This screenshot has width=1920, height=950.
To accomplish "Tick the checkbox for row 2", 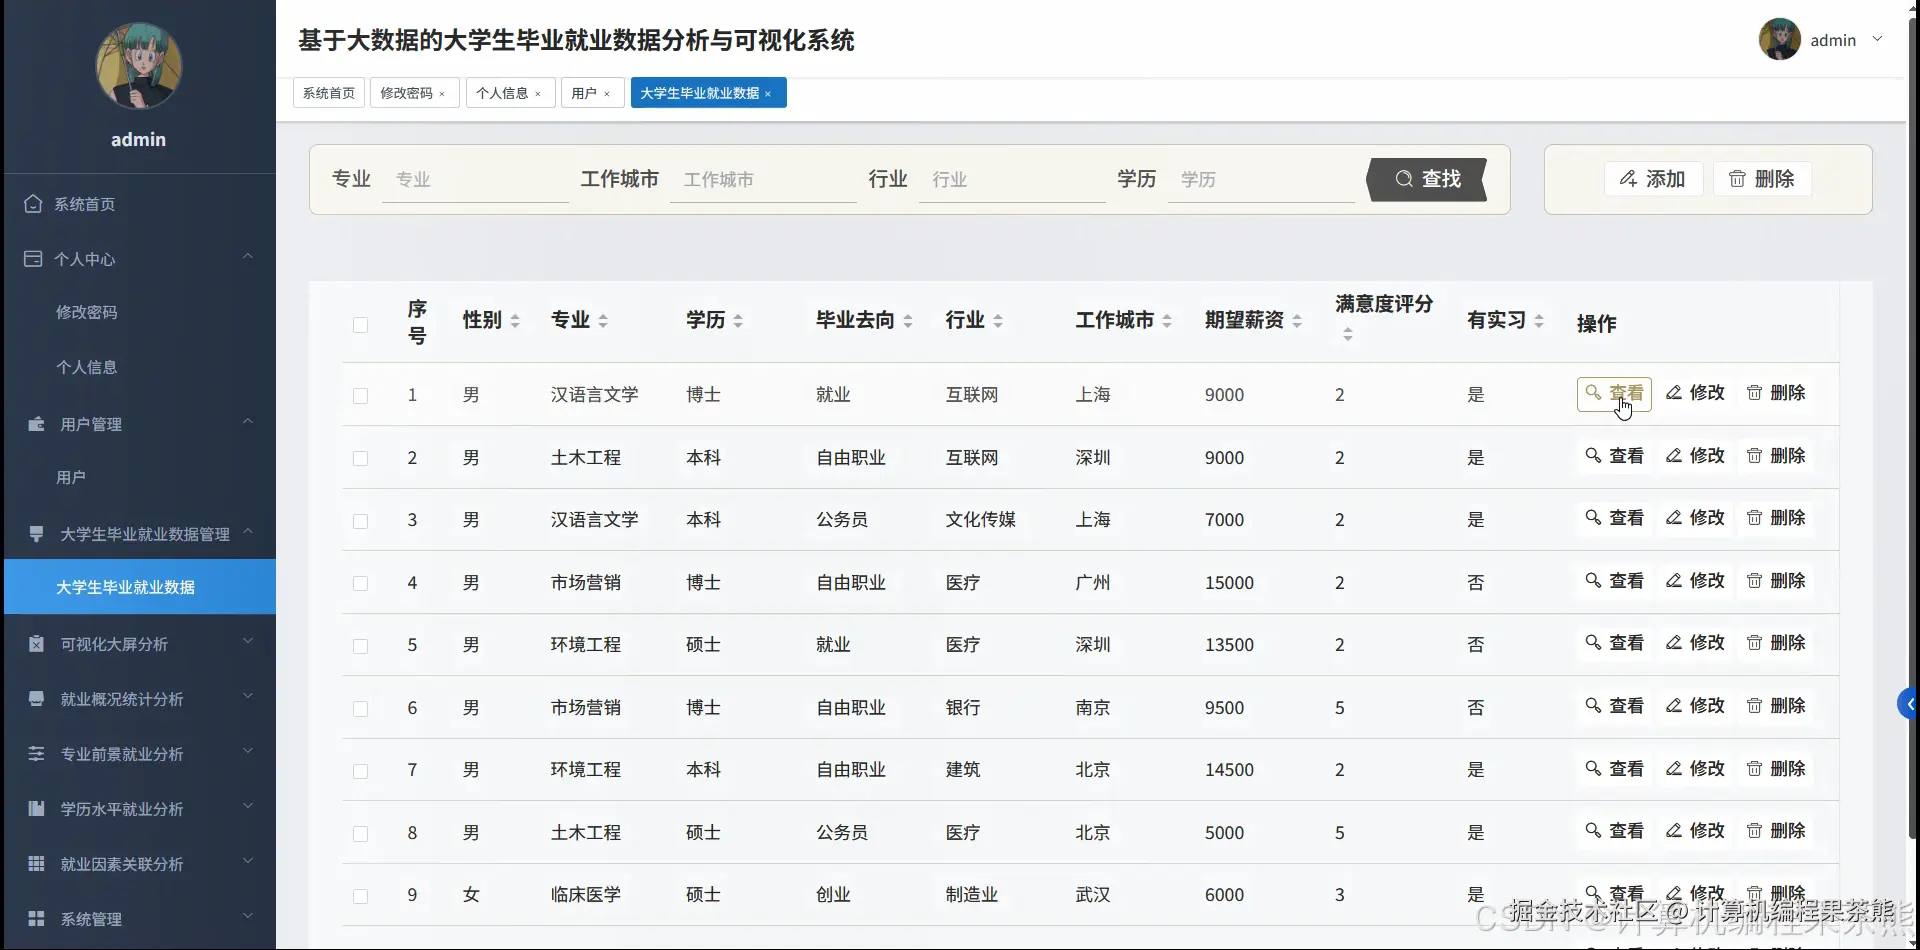I will point(361,459).
